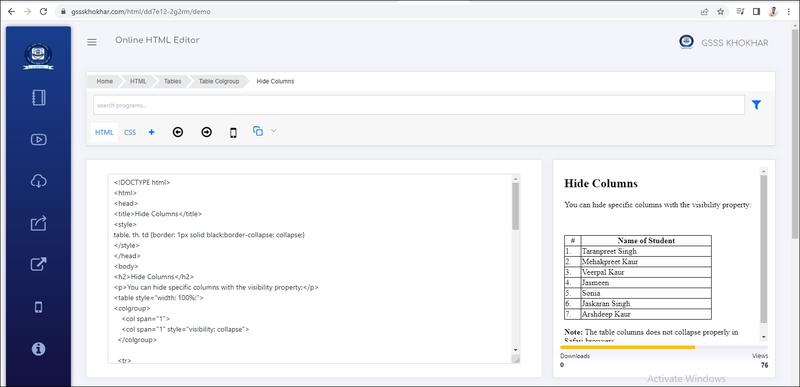The image size is (800, 387).
Task: Click browser forward arrow
Action: pyautogui.click(x=27, y=11)
